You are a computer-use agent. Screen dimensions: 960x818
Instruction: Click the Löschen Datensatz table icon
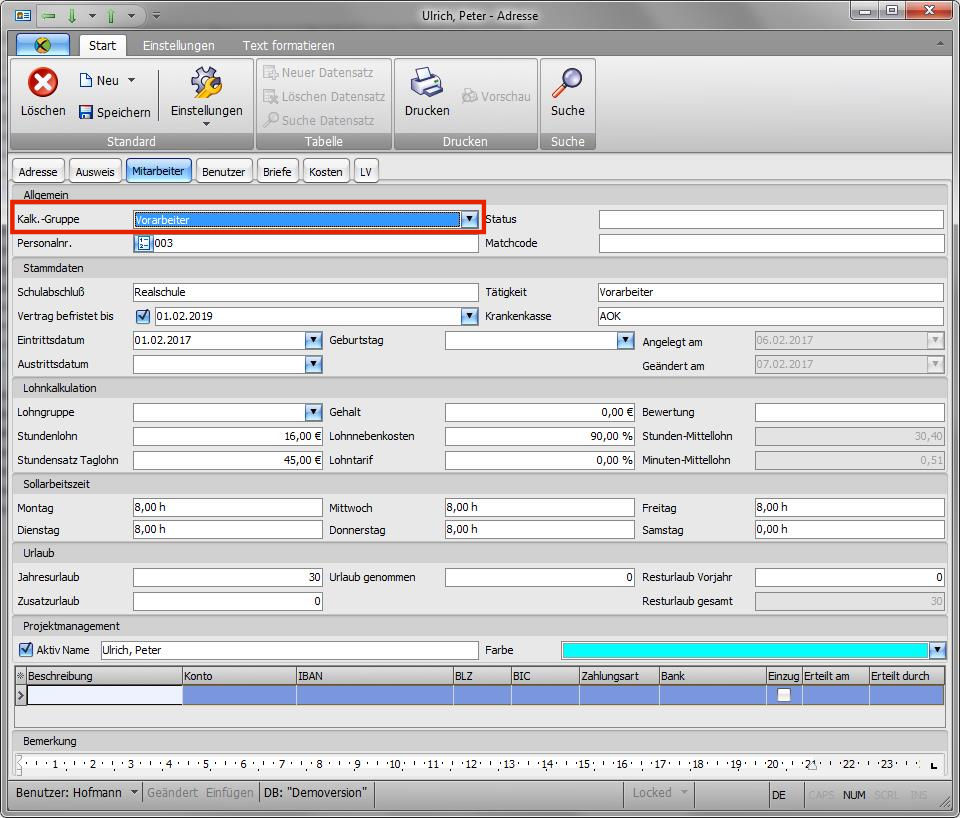pyautogui.click(x=271, y=96)
